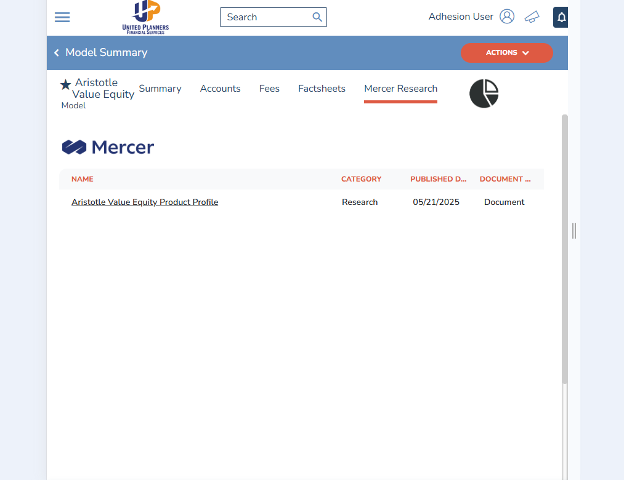Click the Mercer logo
Viewport: 624px width, 480px height.
coord(108,147)
